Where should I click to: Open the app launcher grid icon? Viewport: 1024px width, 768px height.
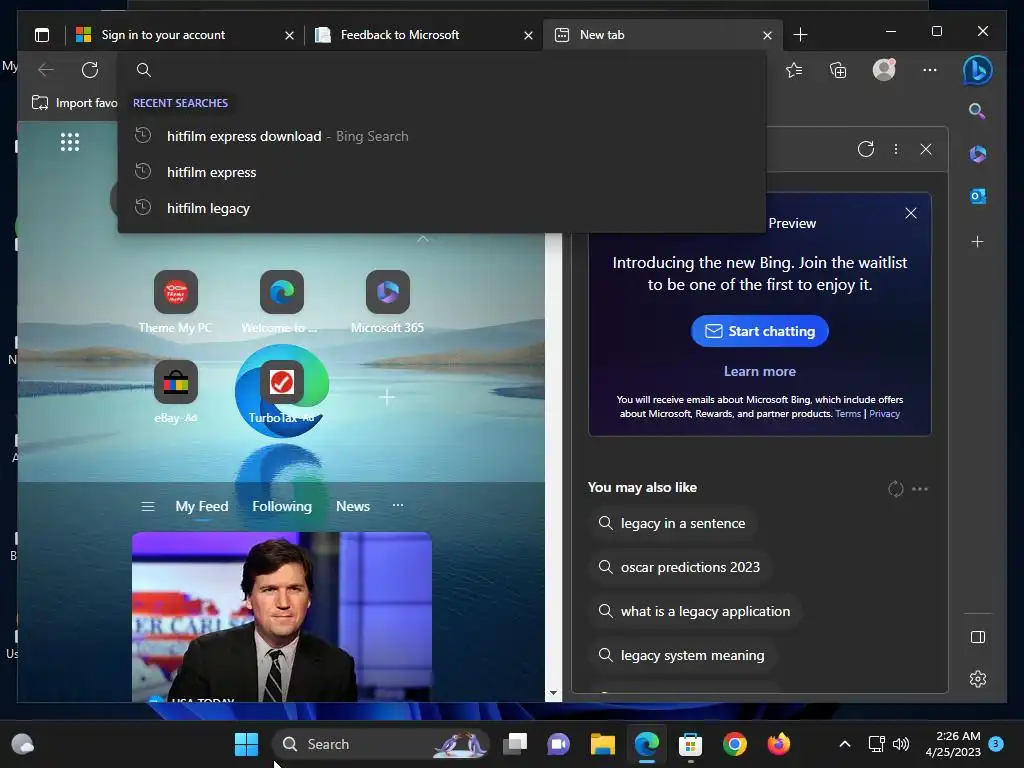[70, 142]
